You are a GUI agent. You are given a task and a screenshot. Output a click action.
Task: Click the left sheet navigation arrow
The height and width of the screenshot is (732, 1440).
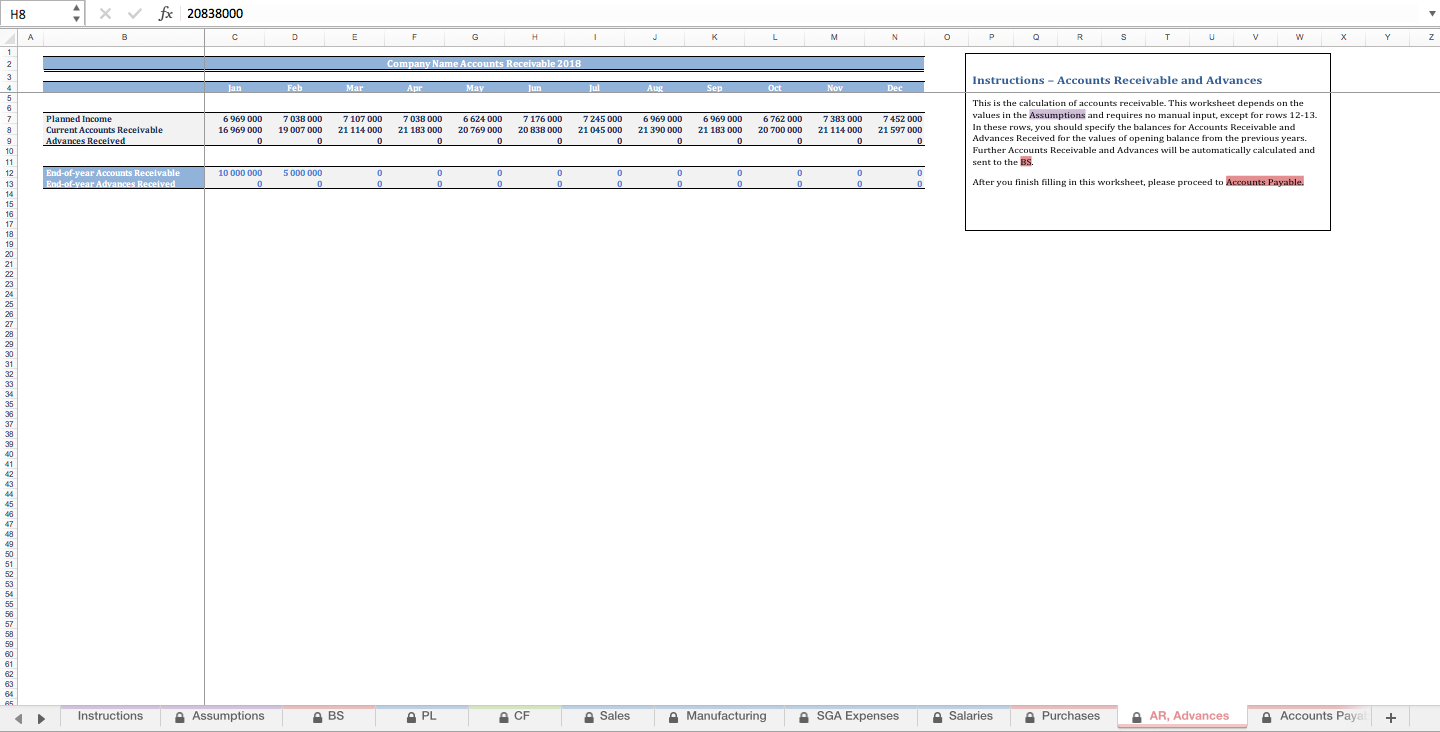pyautogui.click(x=17, y=717)
